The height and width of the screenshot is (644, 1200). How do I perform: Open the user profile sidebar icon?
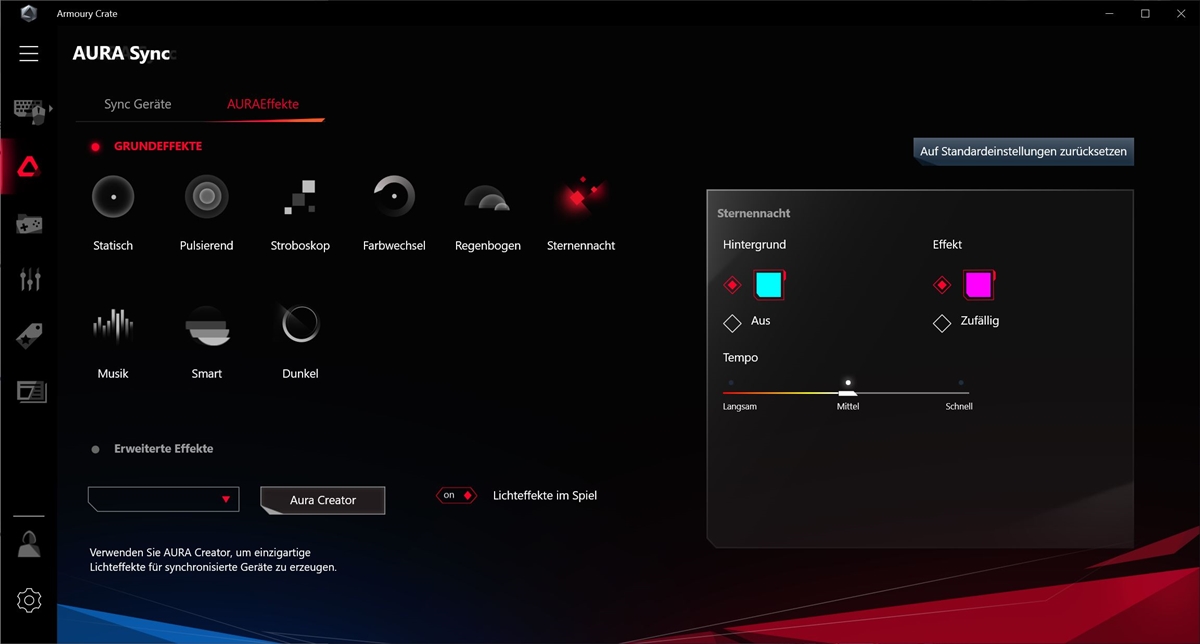29,545
